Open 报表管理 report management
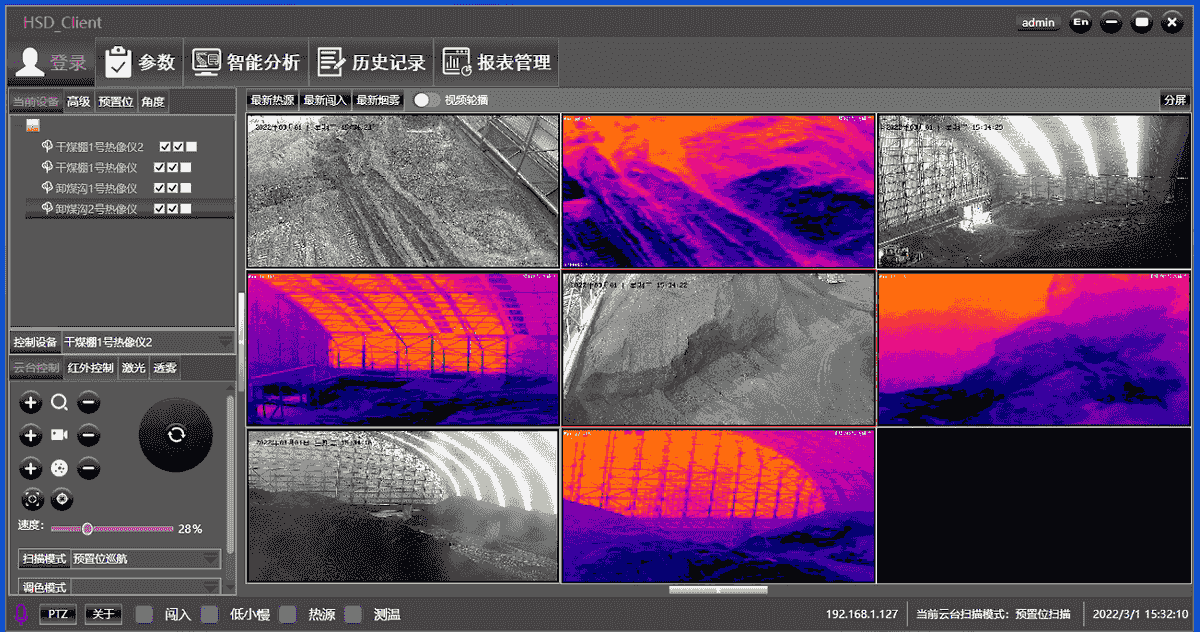The image size is (1200, 632). [x=497, y=62]
